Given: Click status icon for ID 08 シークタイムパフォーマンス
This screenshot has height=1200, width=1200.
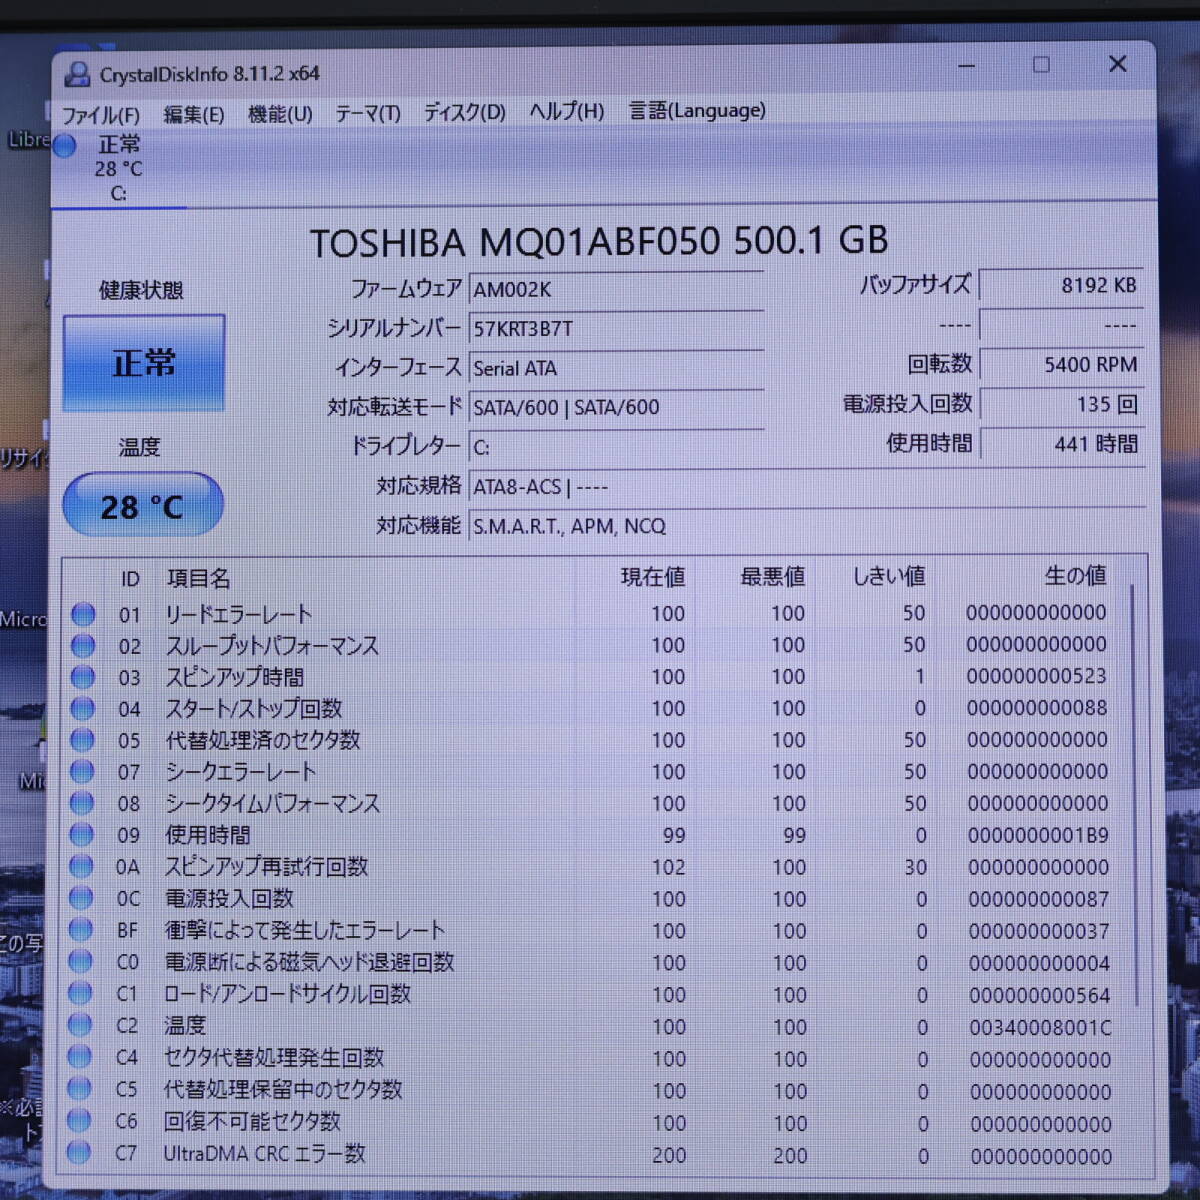Looking at the screenshot, I should coord(82,803).
